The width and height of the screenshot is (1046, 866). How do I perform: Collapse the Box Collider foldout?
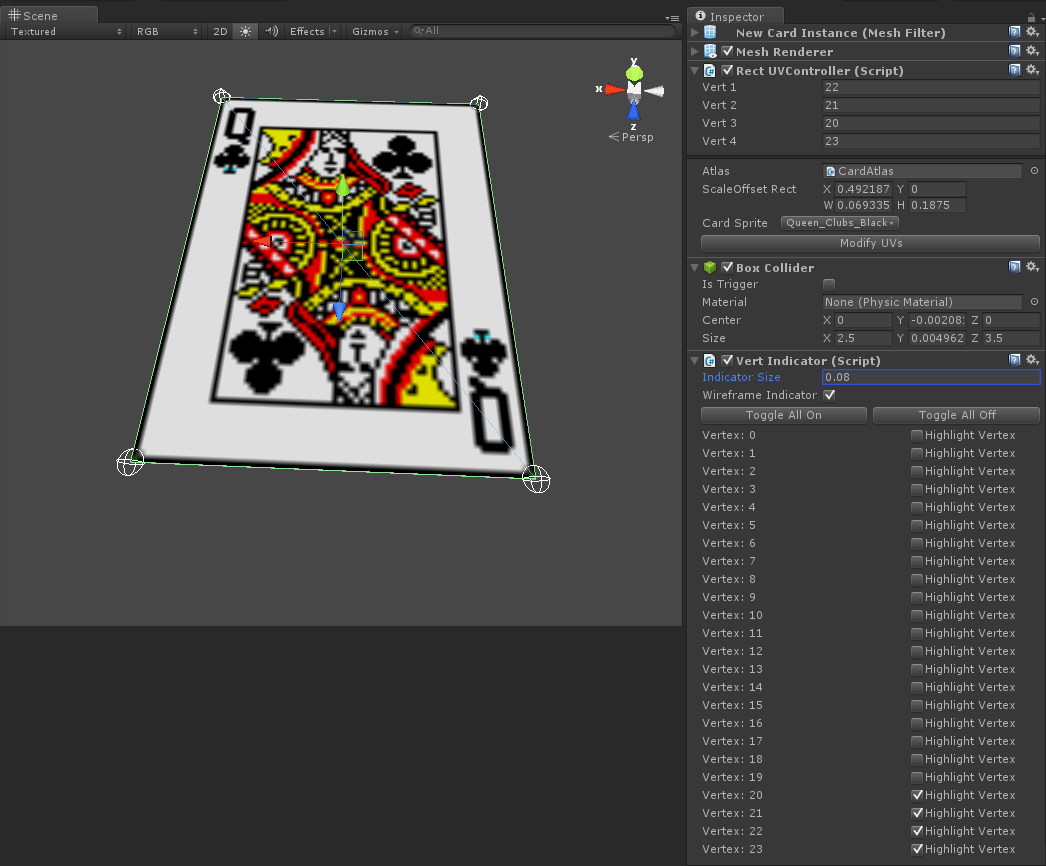coord(694,267)
